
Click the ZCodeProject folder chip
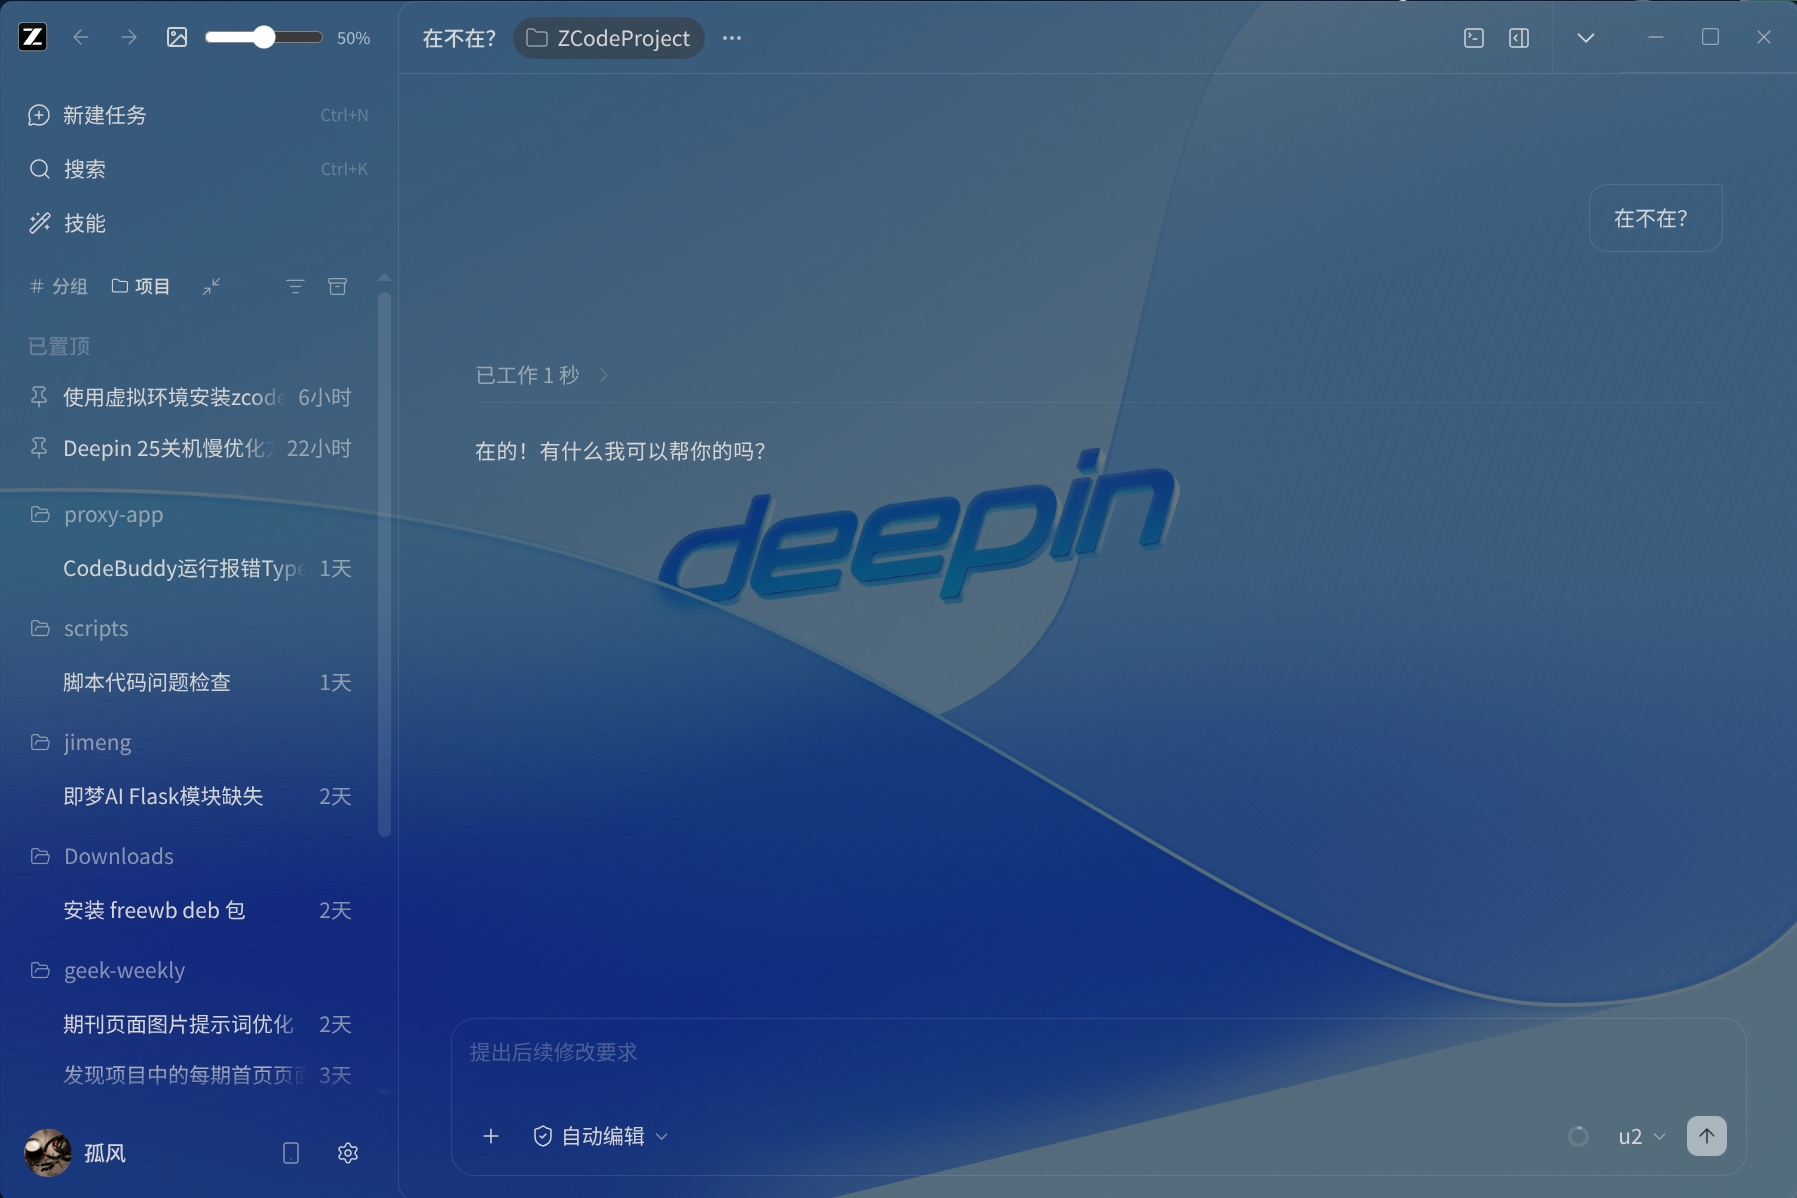point(609,38)
